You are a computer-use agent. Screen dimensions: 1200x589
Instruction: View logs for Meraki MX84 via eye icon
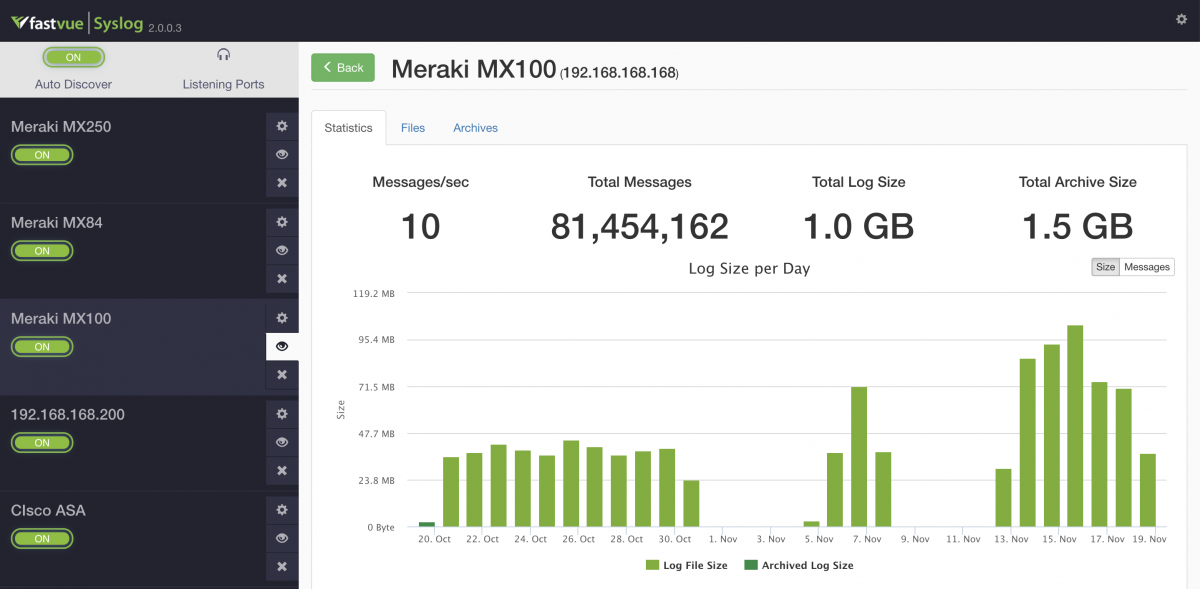coord(281,250)
